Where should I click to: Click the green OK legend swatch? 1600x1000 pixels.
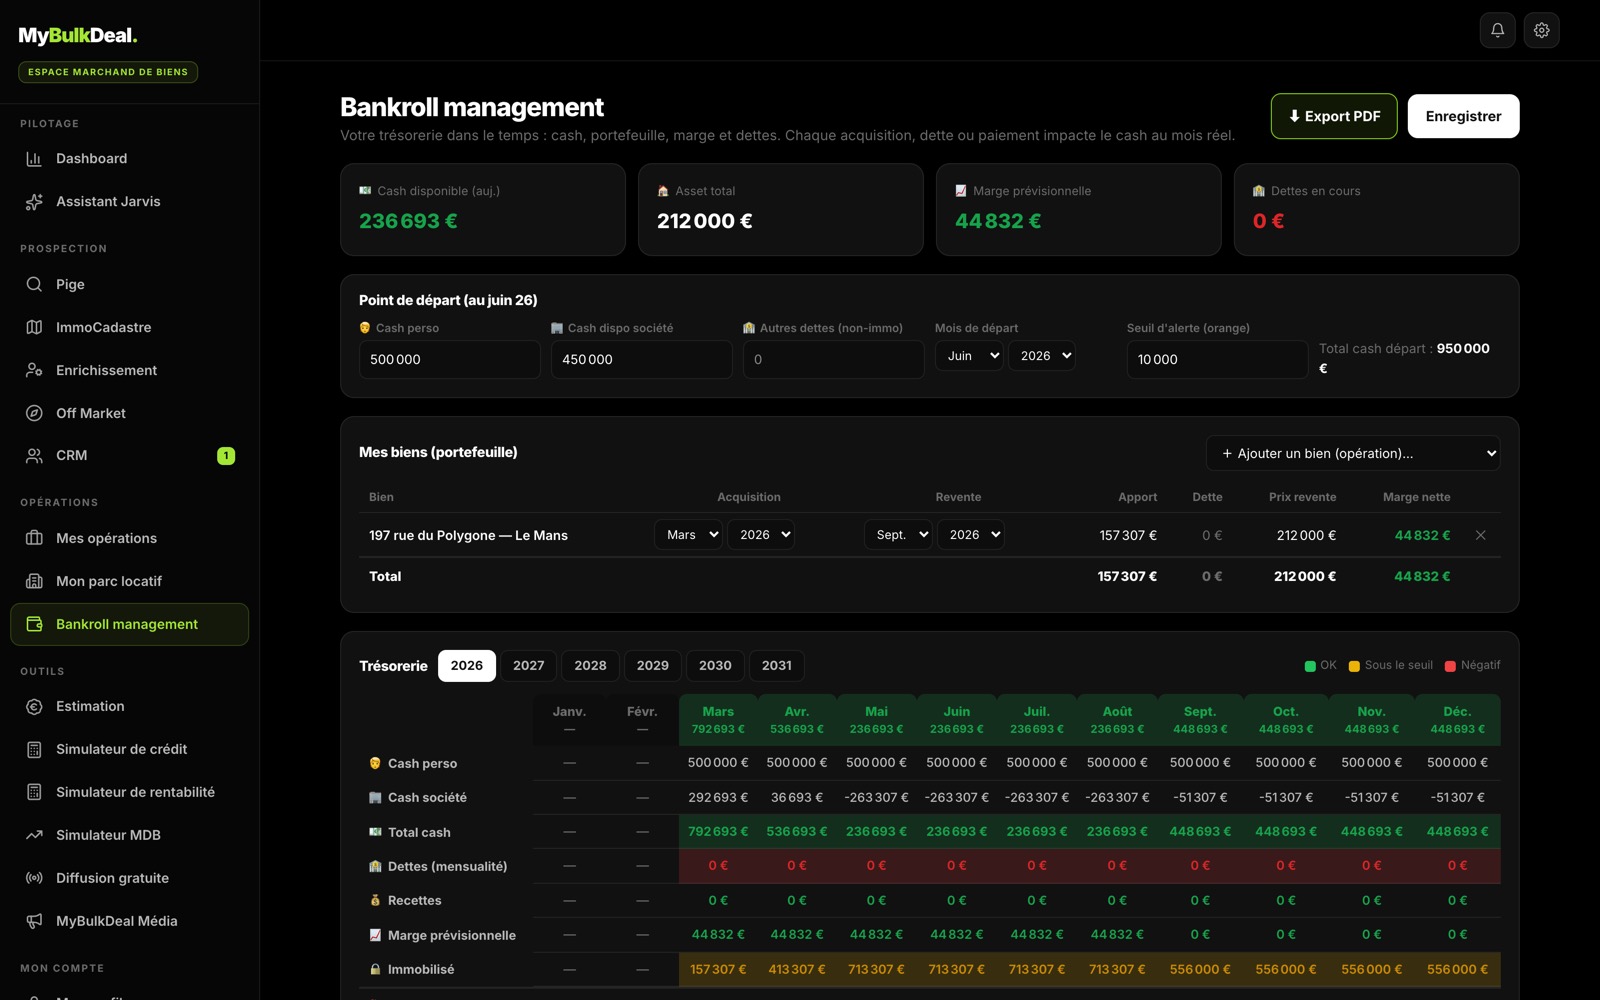point(1310,666)
